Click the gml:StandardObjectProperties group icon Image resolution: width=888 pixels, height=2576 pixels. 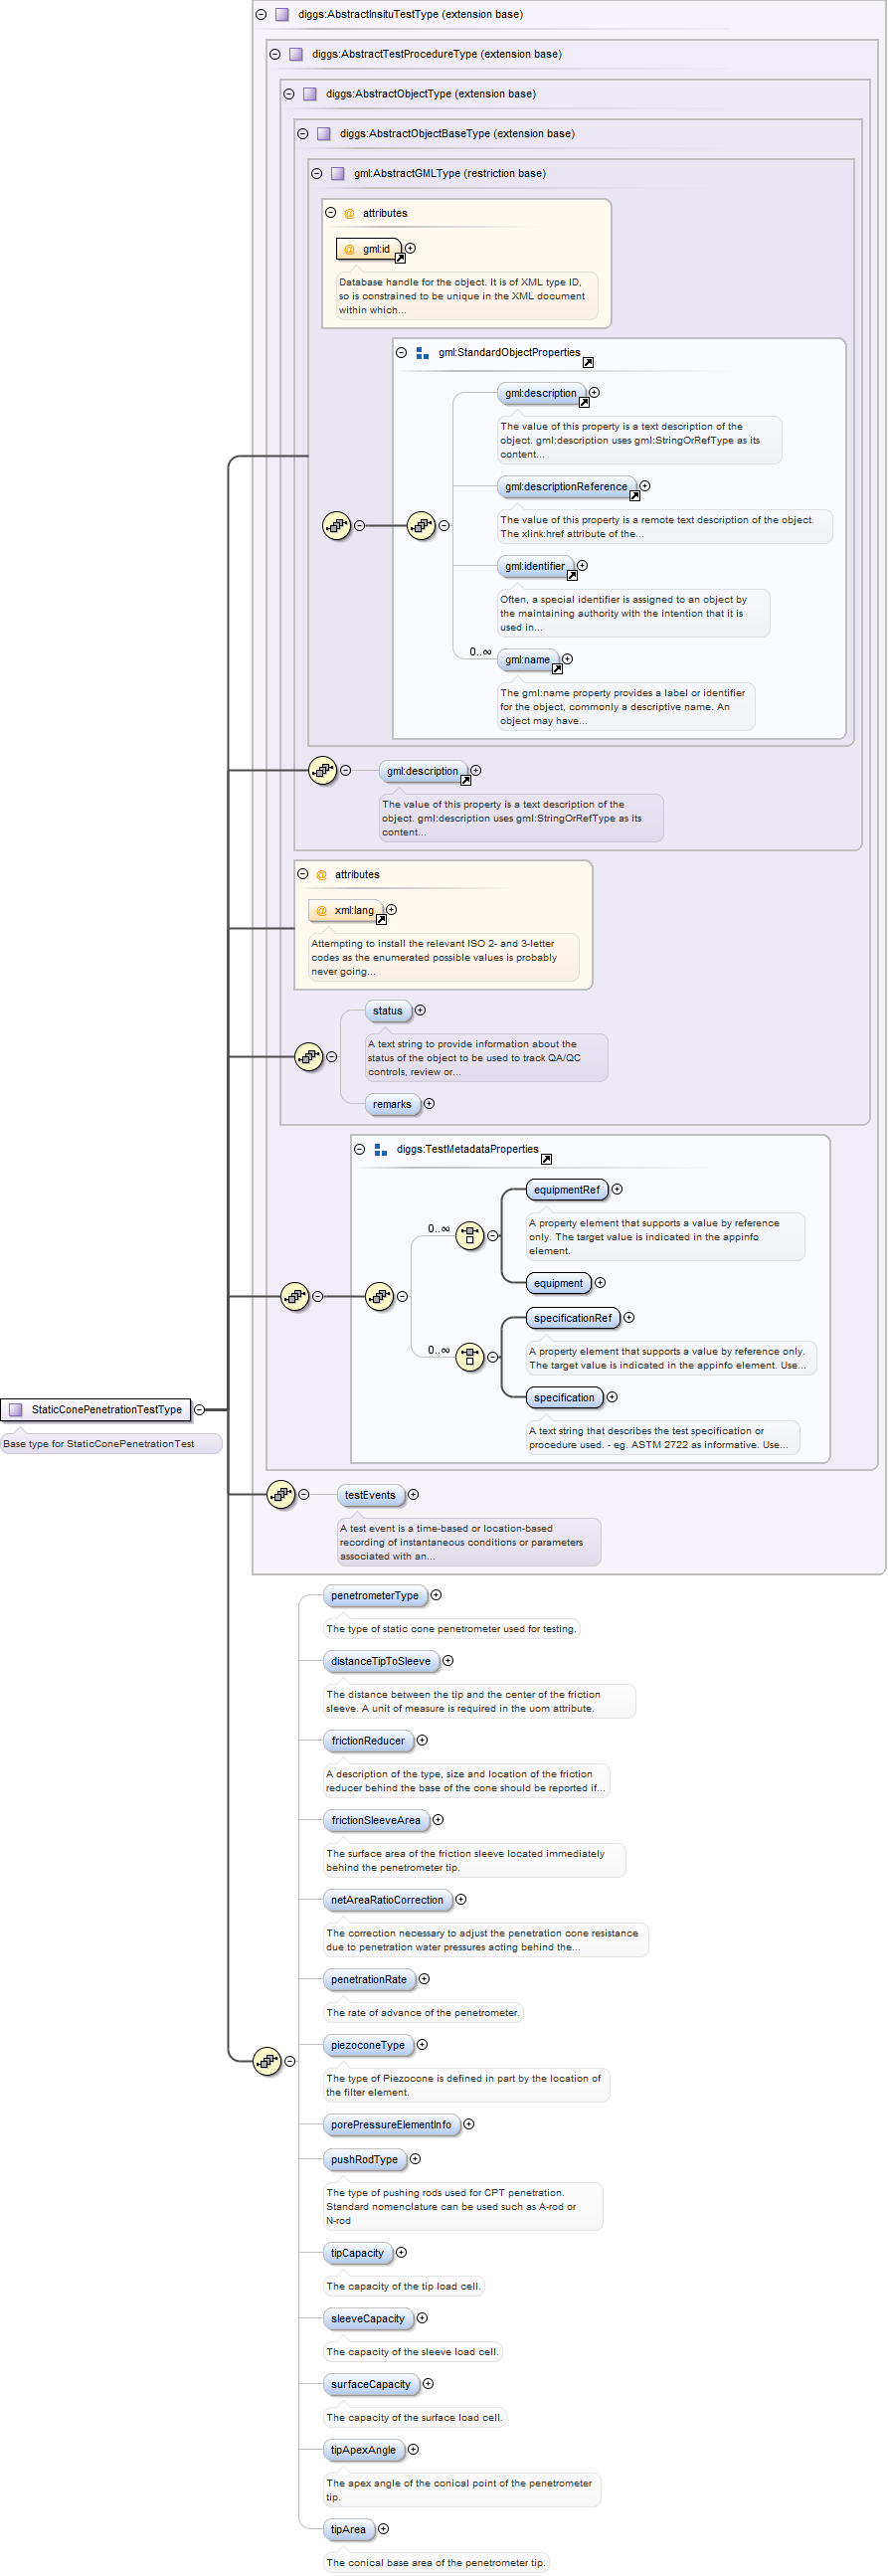(x=422, y=353)
